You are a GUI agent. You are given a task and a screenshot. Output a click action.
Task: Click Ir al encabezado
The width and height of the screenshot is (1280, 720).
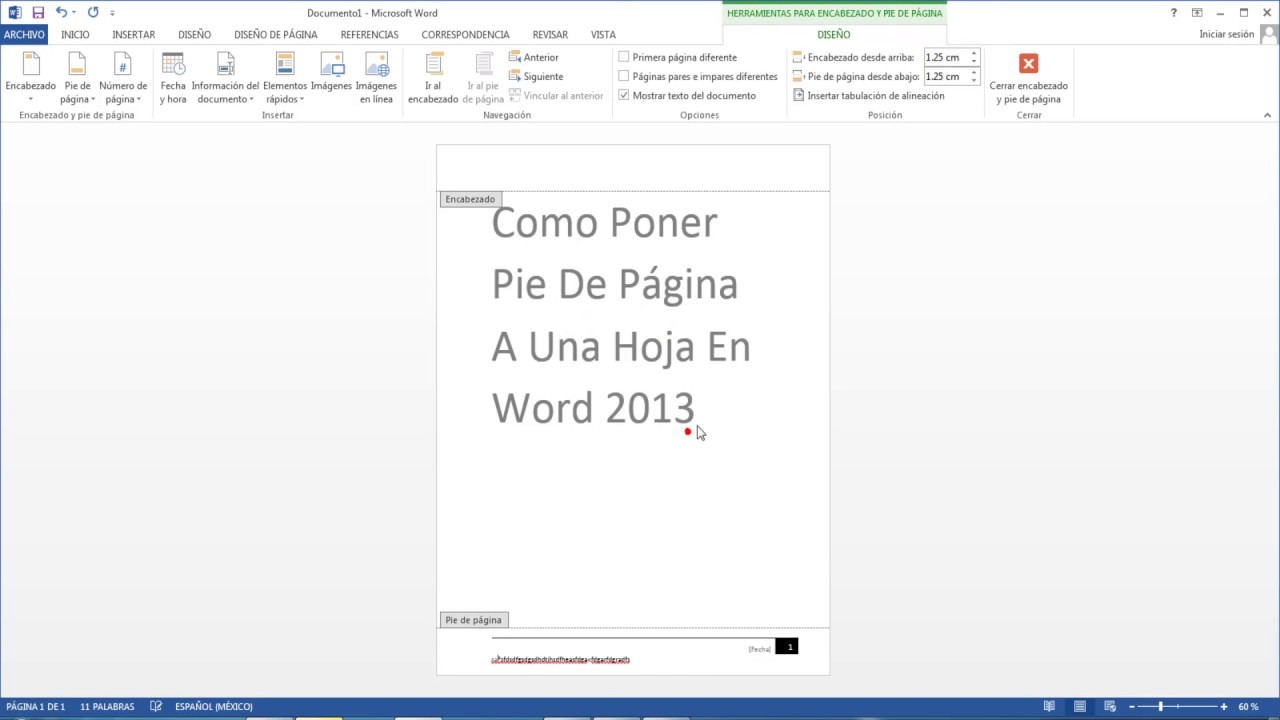coord(433,78)
